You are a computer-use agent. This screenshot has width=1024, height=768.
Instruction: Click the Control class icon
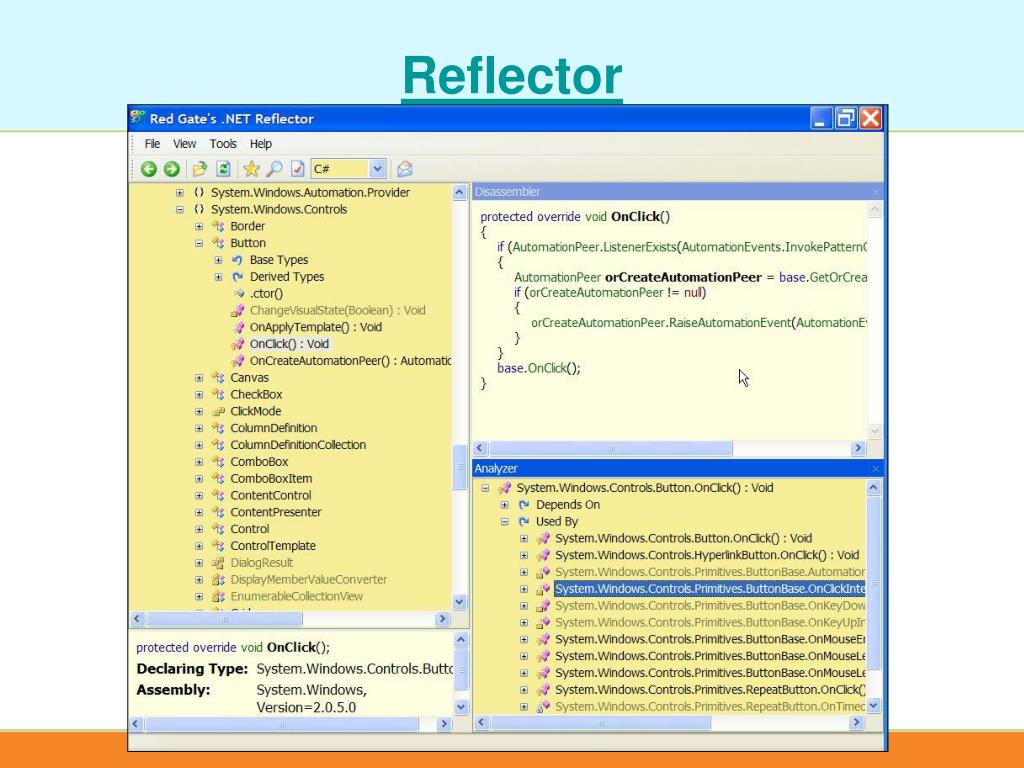coord(218,529)
